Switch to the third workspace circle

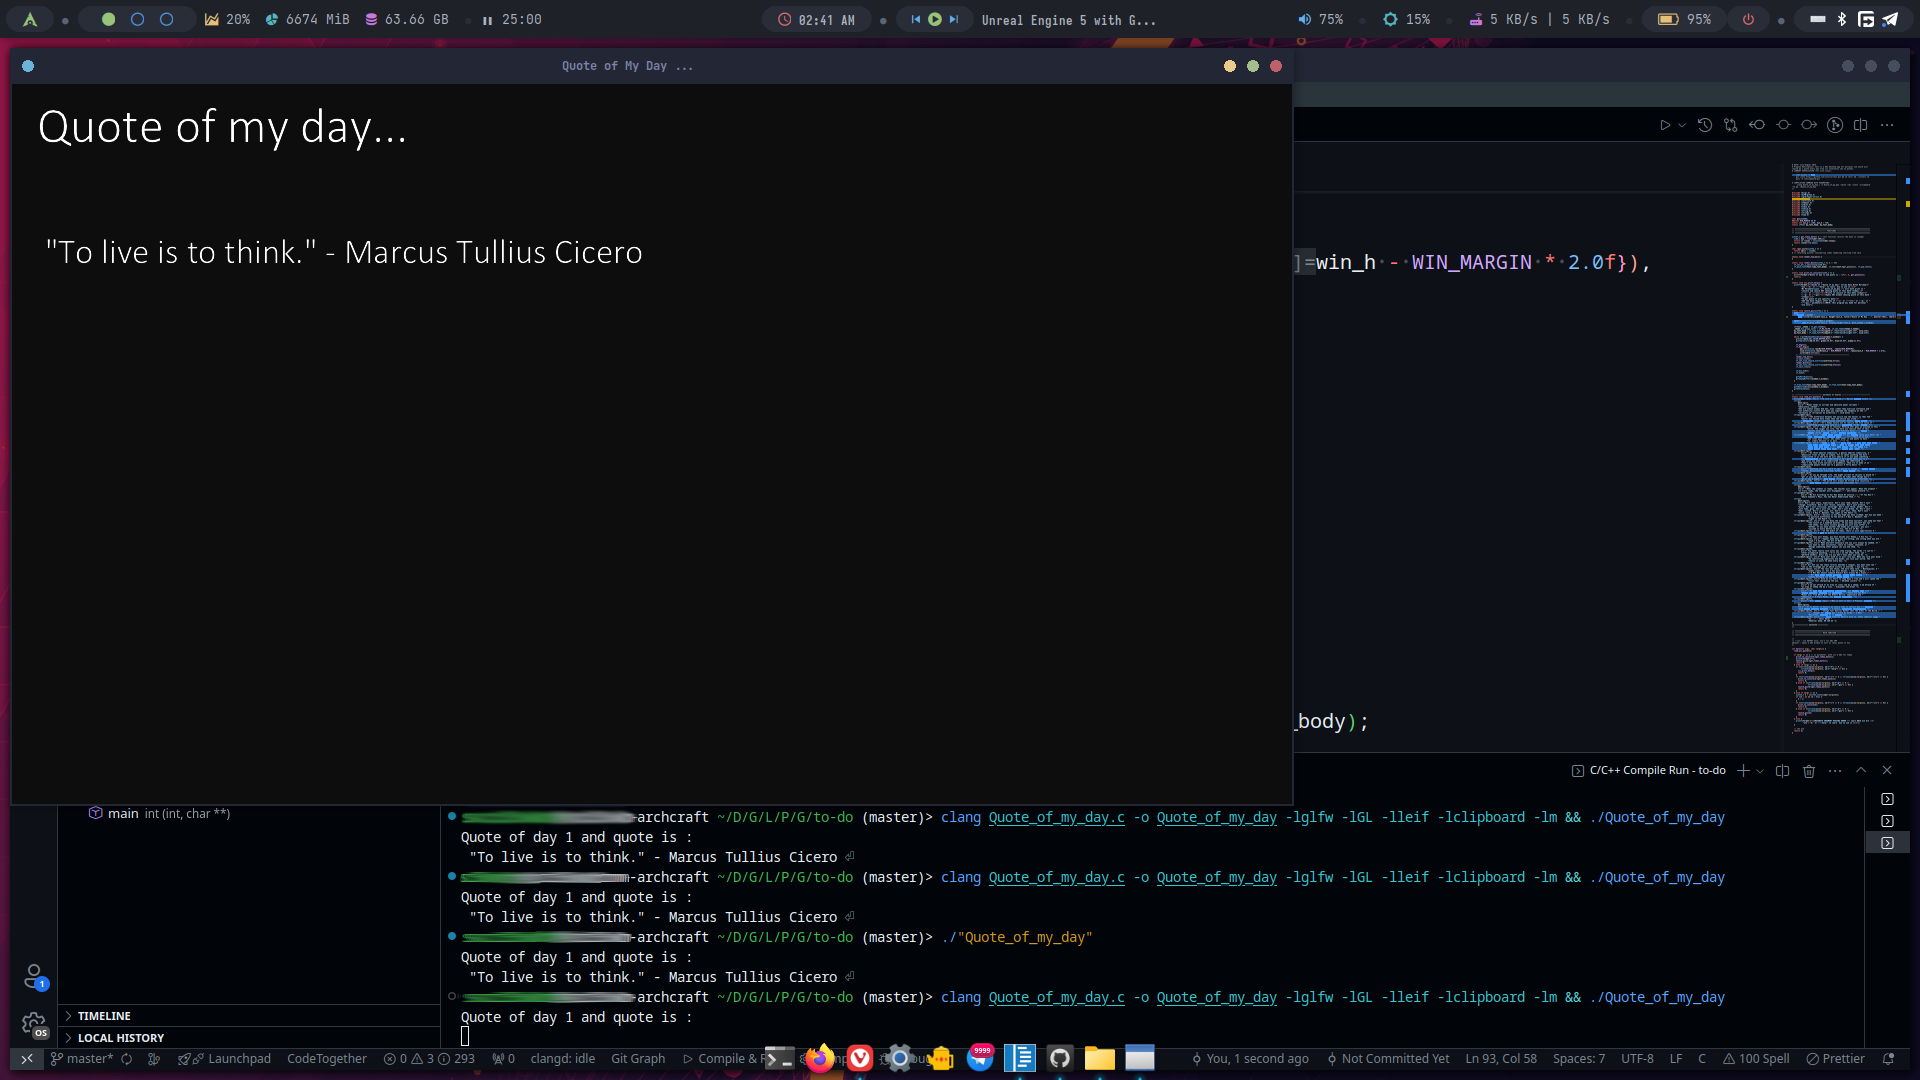pyautogui.click(x=166, y=19)
